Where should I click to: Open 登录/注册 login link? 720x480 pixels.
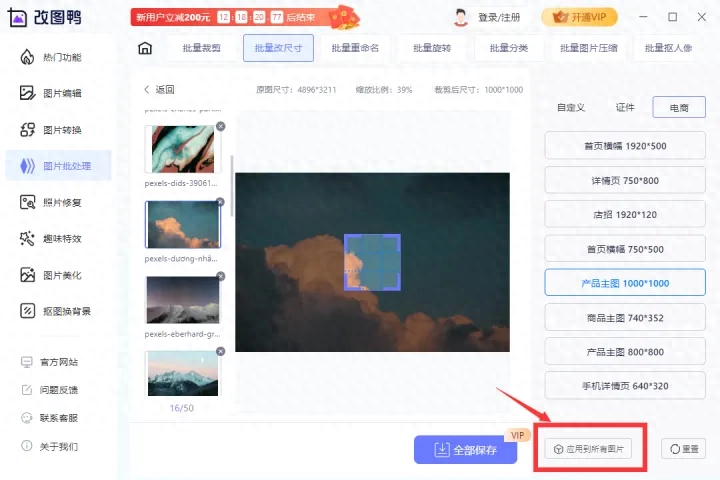pyautogui.click(x=499, y=17)
